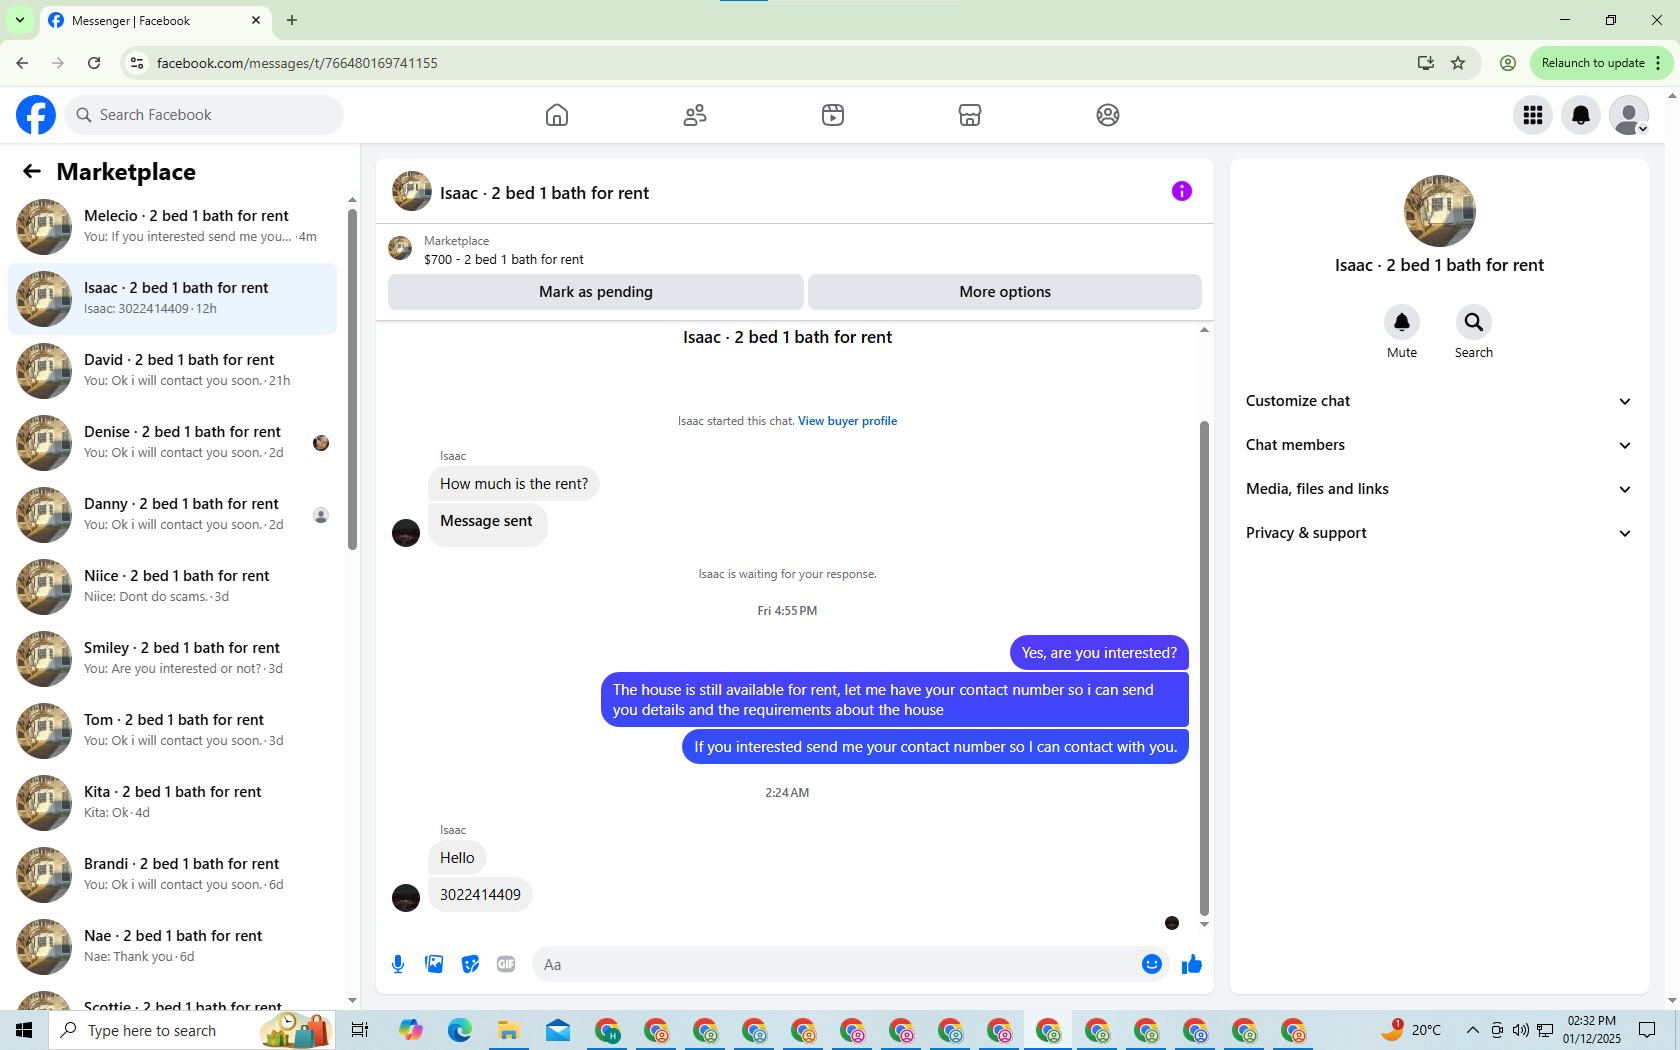
Task: Open David 2 bed 1 bath conversation
Action: (x=172, y=371)
